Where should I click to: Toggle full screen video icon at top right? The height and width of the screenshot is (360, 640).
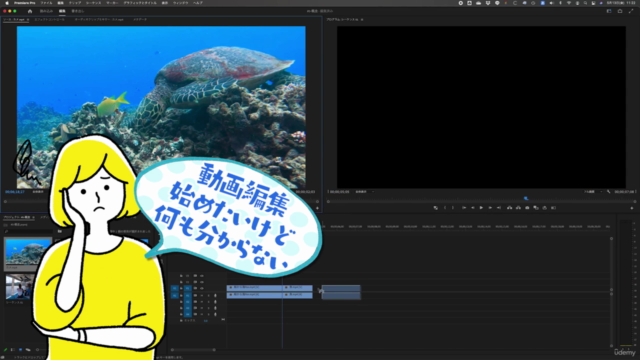point(631,11)
